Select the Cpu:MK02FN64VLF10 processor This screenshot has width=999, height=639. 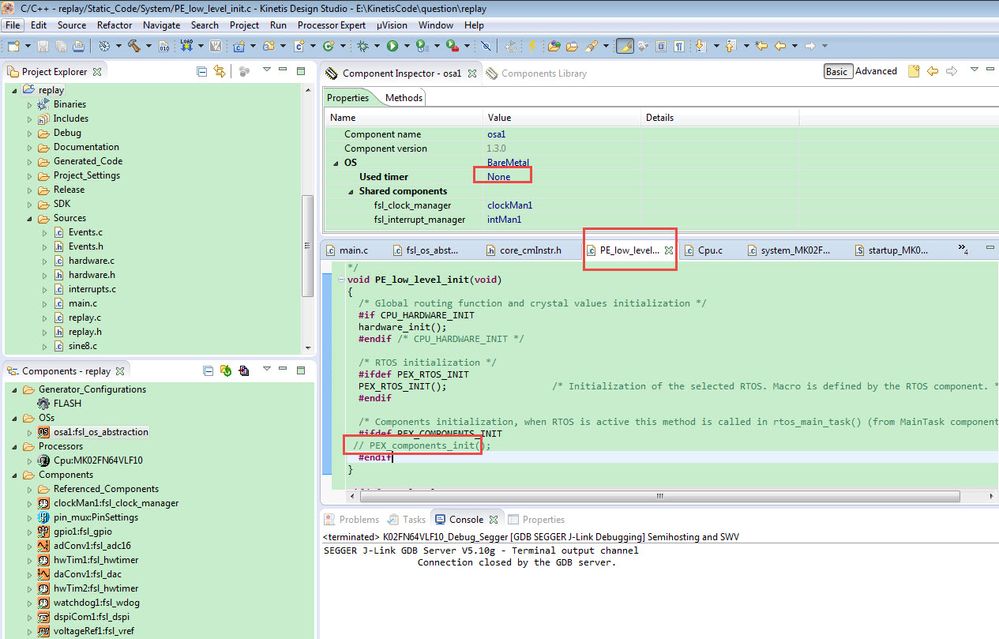click(x=90, y=460)
